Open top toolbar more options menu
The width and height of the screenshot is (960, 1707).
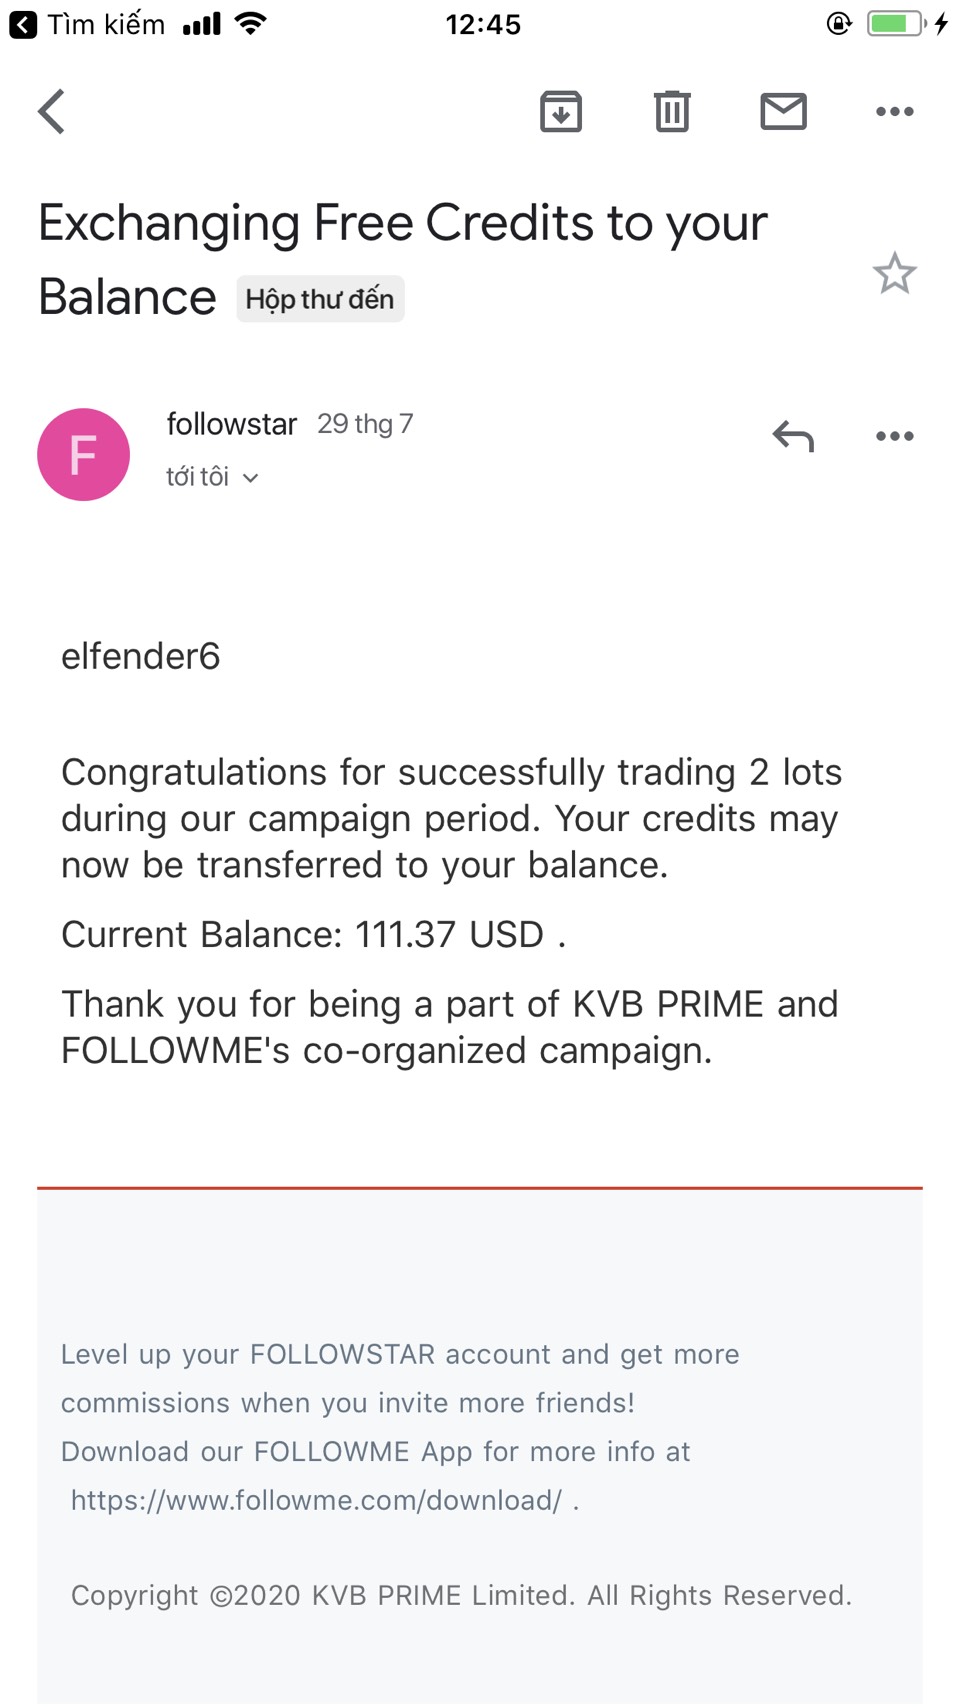pos(894,111)
